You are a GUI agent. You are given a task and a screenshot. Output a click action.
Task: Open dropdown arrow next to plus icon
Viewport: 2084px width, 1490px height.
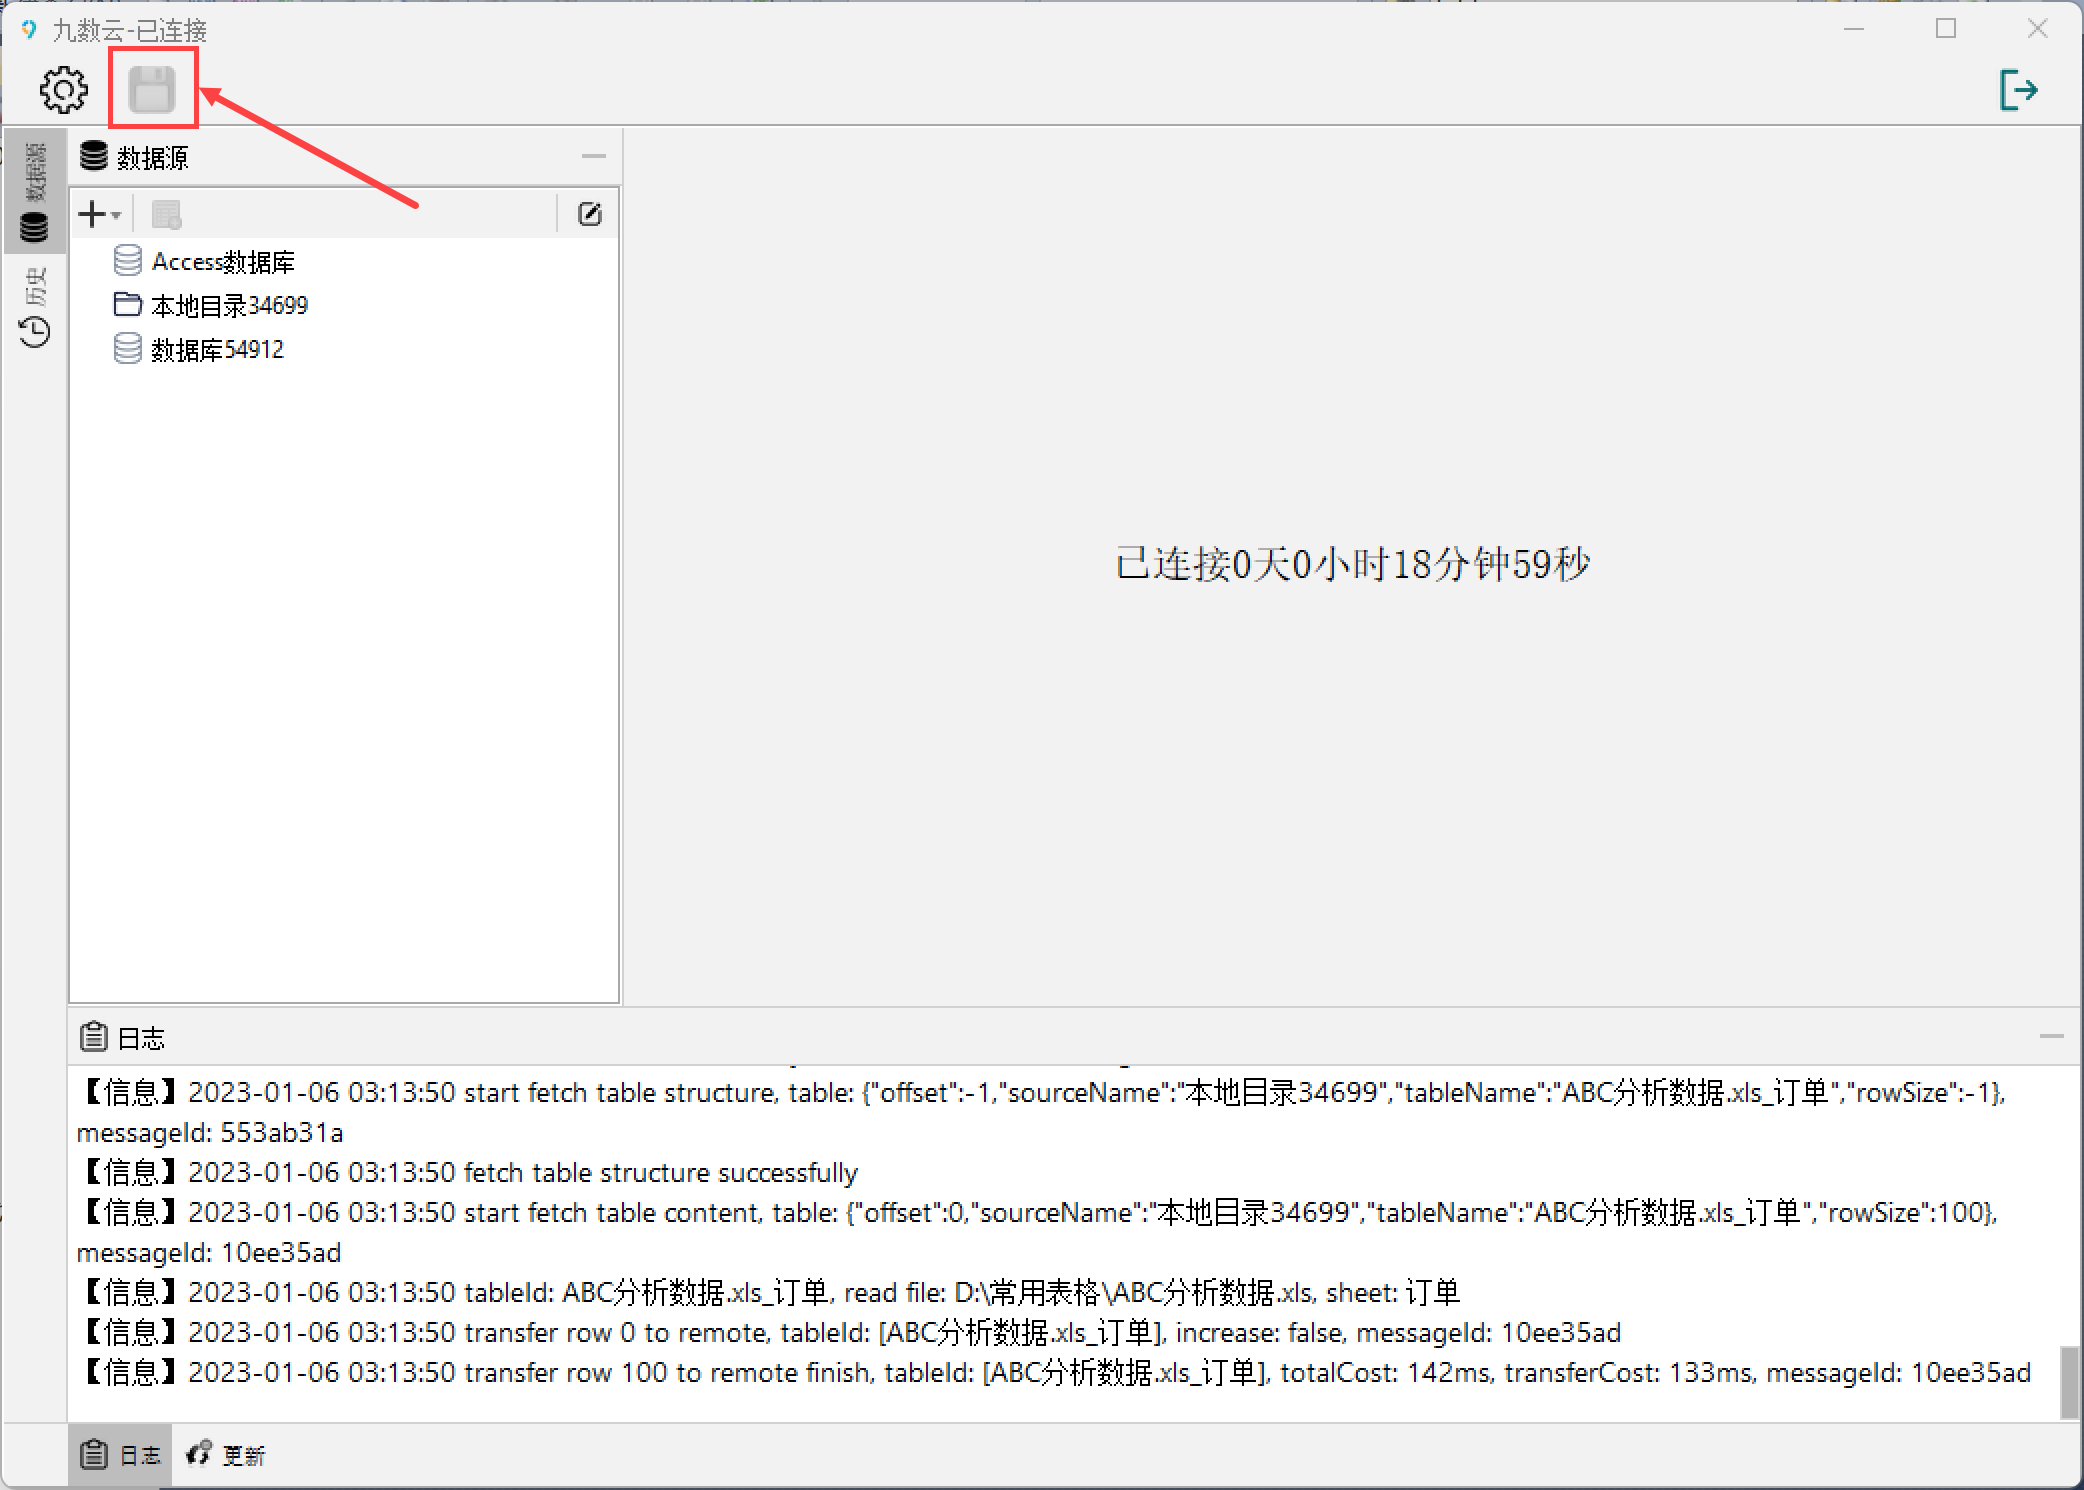116,215
